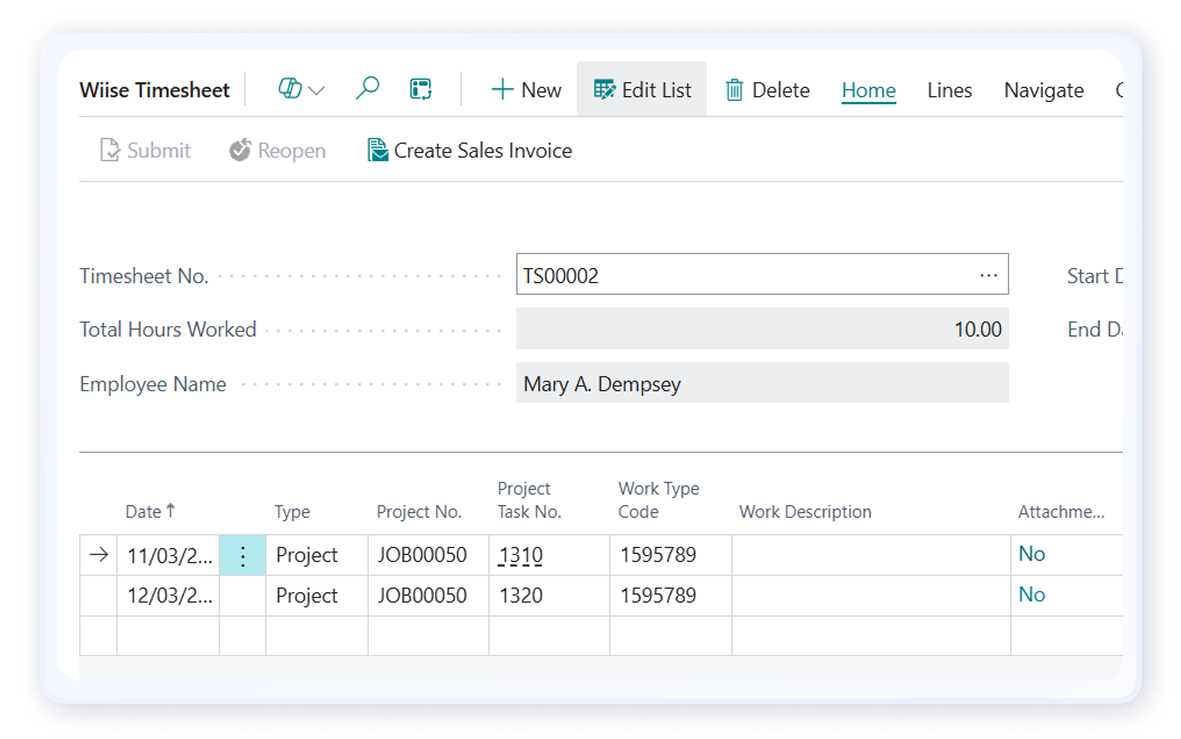Select the Project Task No. 1310 cell
This screenshot has width=1181, height=739.
(x=521, y=554)
